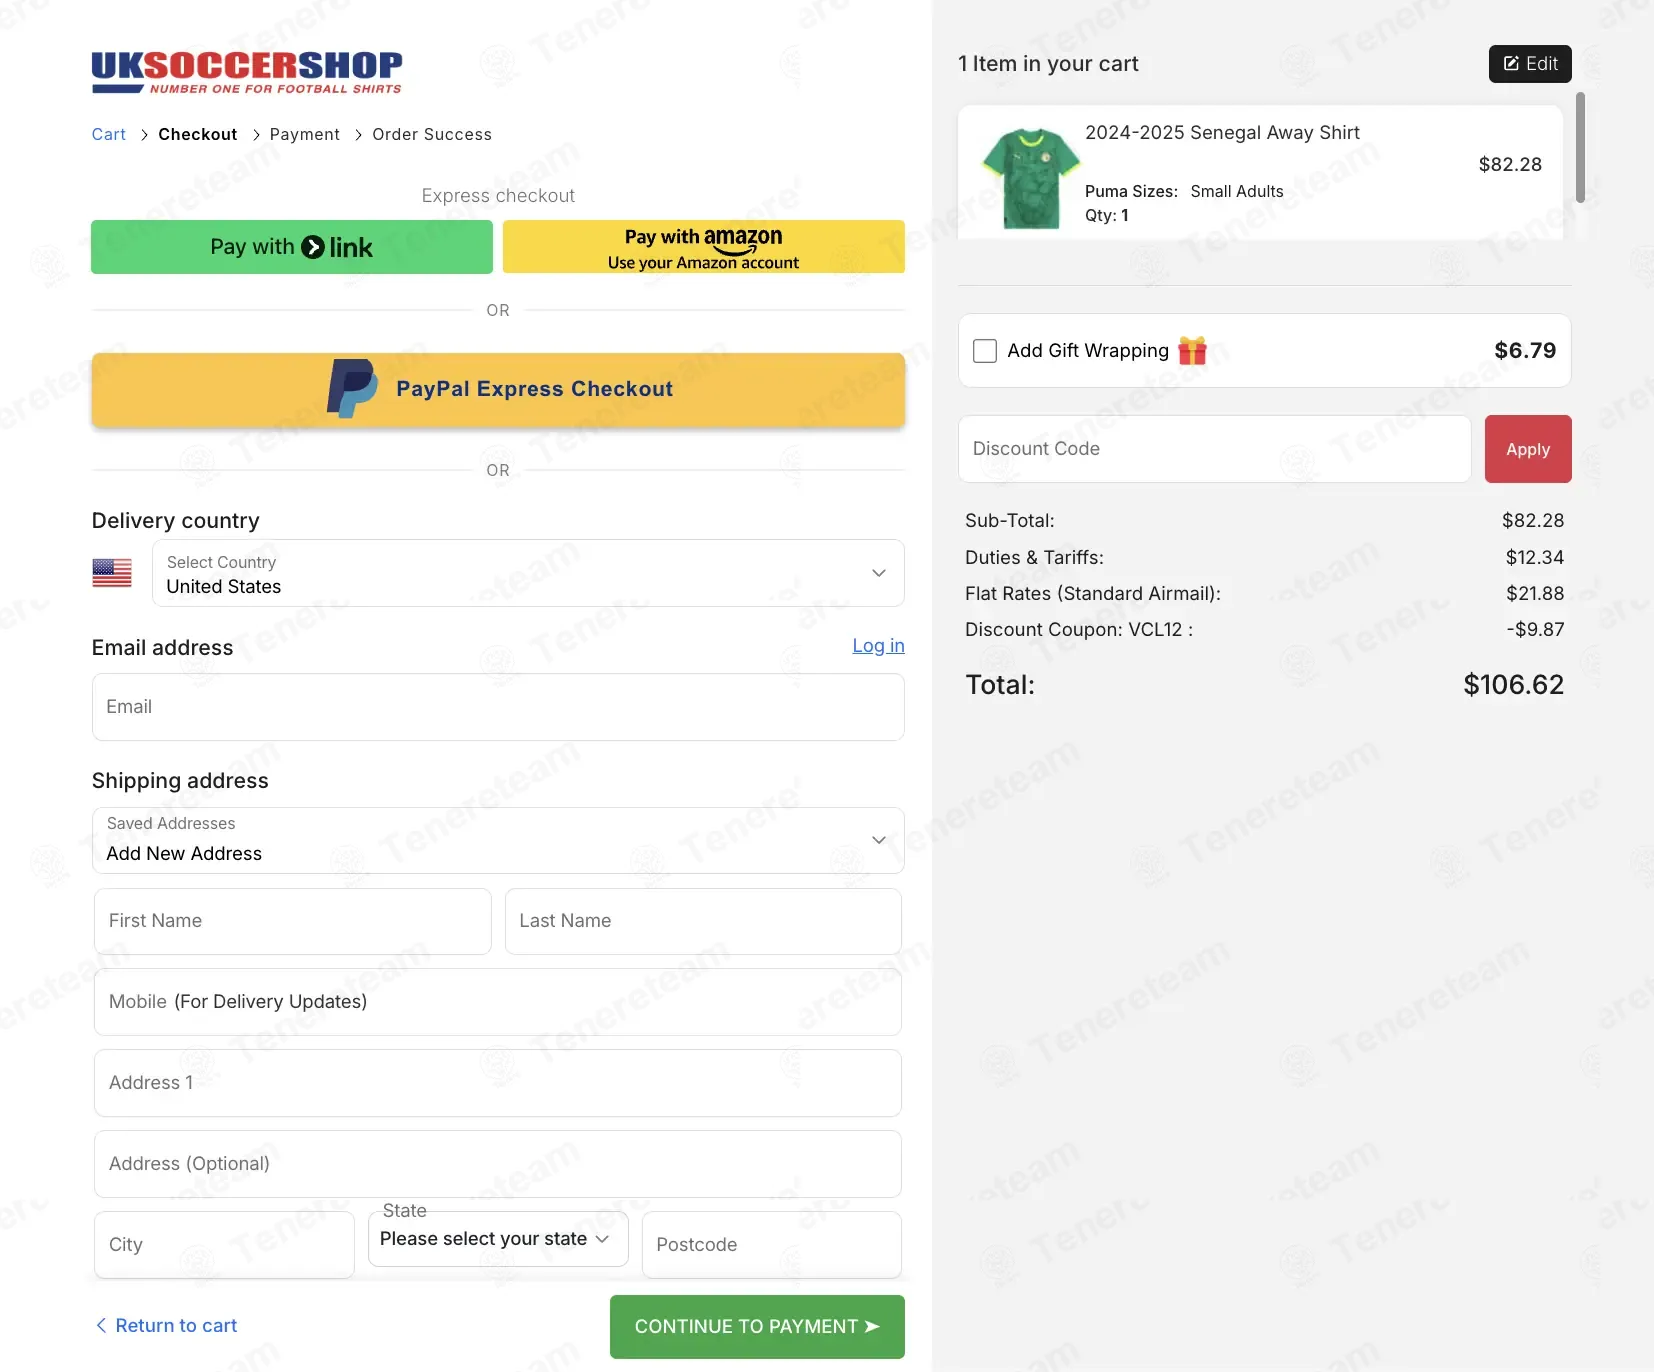Open the State selection dropdown
Image resolution: width=1654 pixels, height=1372 pixels.
click(x=498, y=1239)
